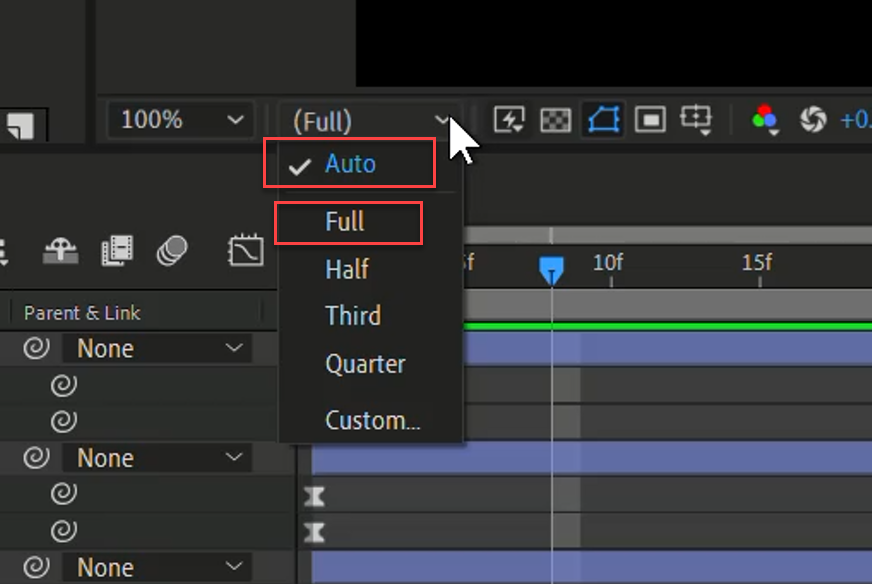872x584 pixels.
Task: Open the (Full) resolution dropdown
Action: pyautogui.click(x=370, y=121)
